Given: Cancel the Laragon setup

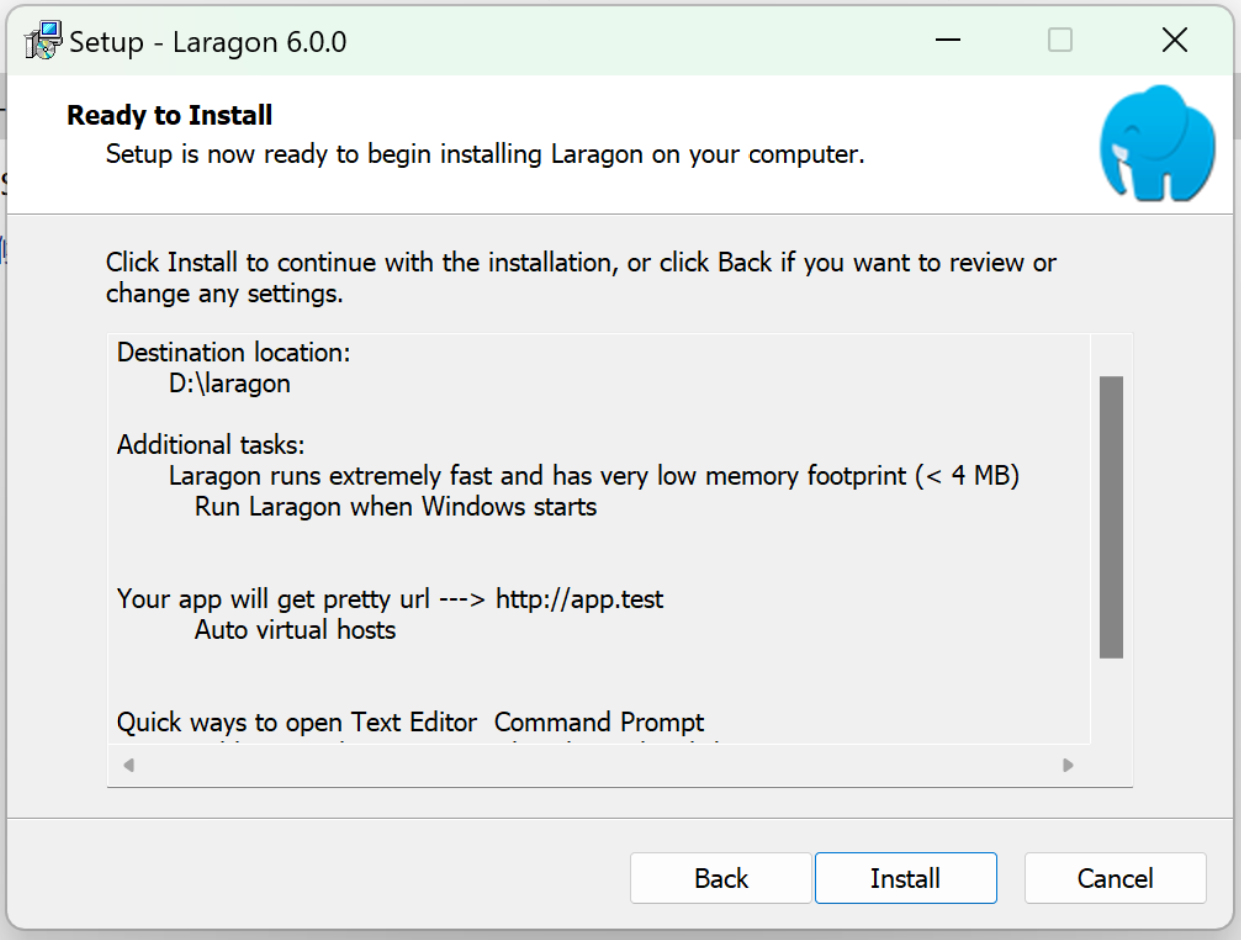Looking at the screenshot, I should pos(1115,878).
